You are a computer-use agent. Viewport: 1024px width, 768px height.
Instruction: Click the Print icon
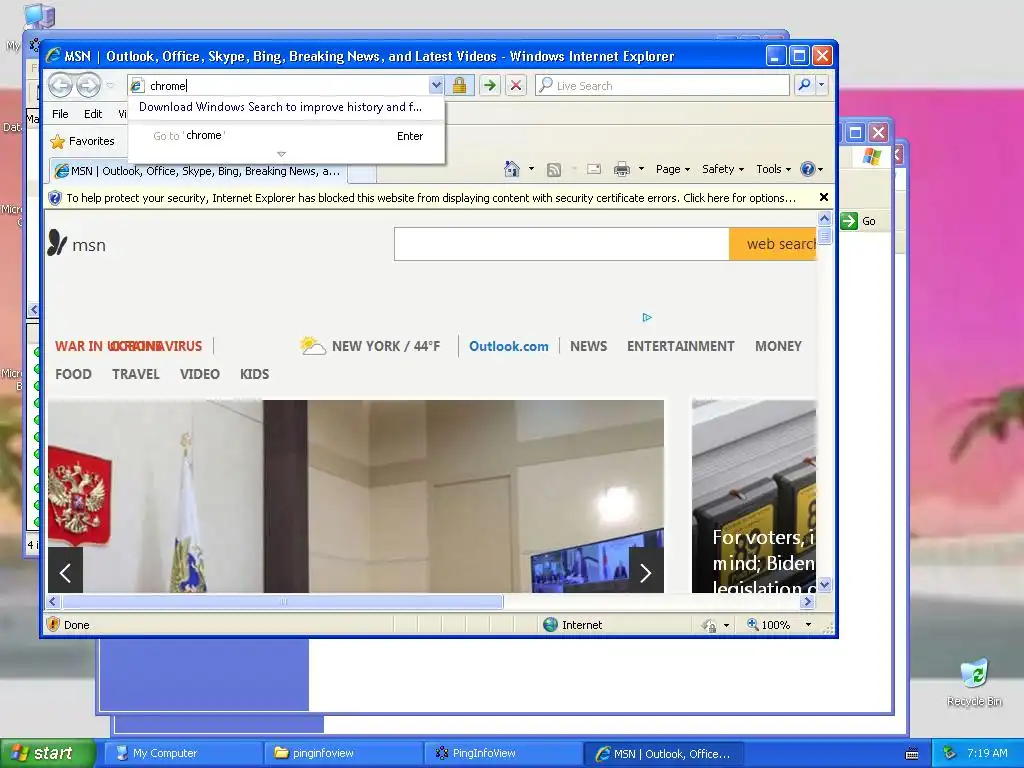tap(622, 170)
